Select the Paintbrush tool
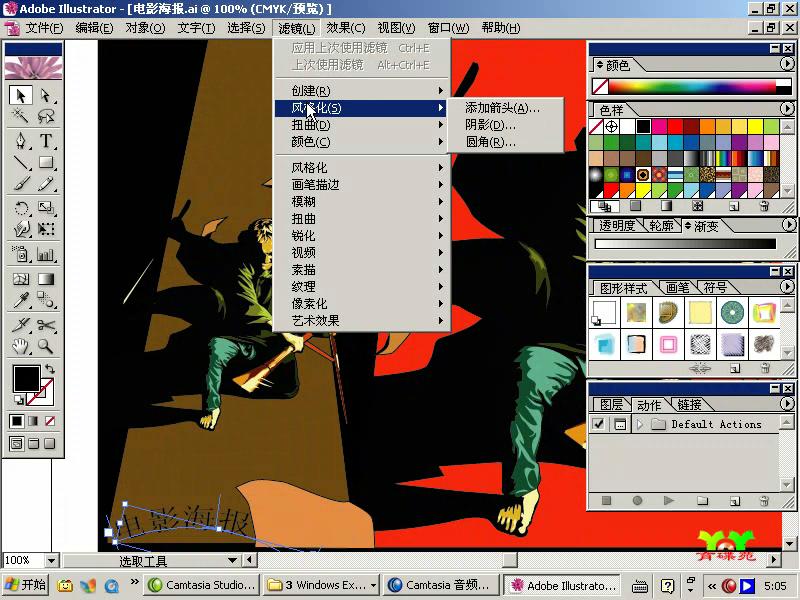Viewport: 800px width, 600px height. 21,183
